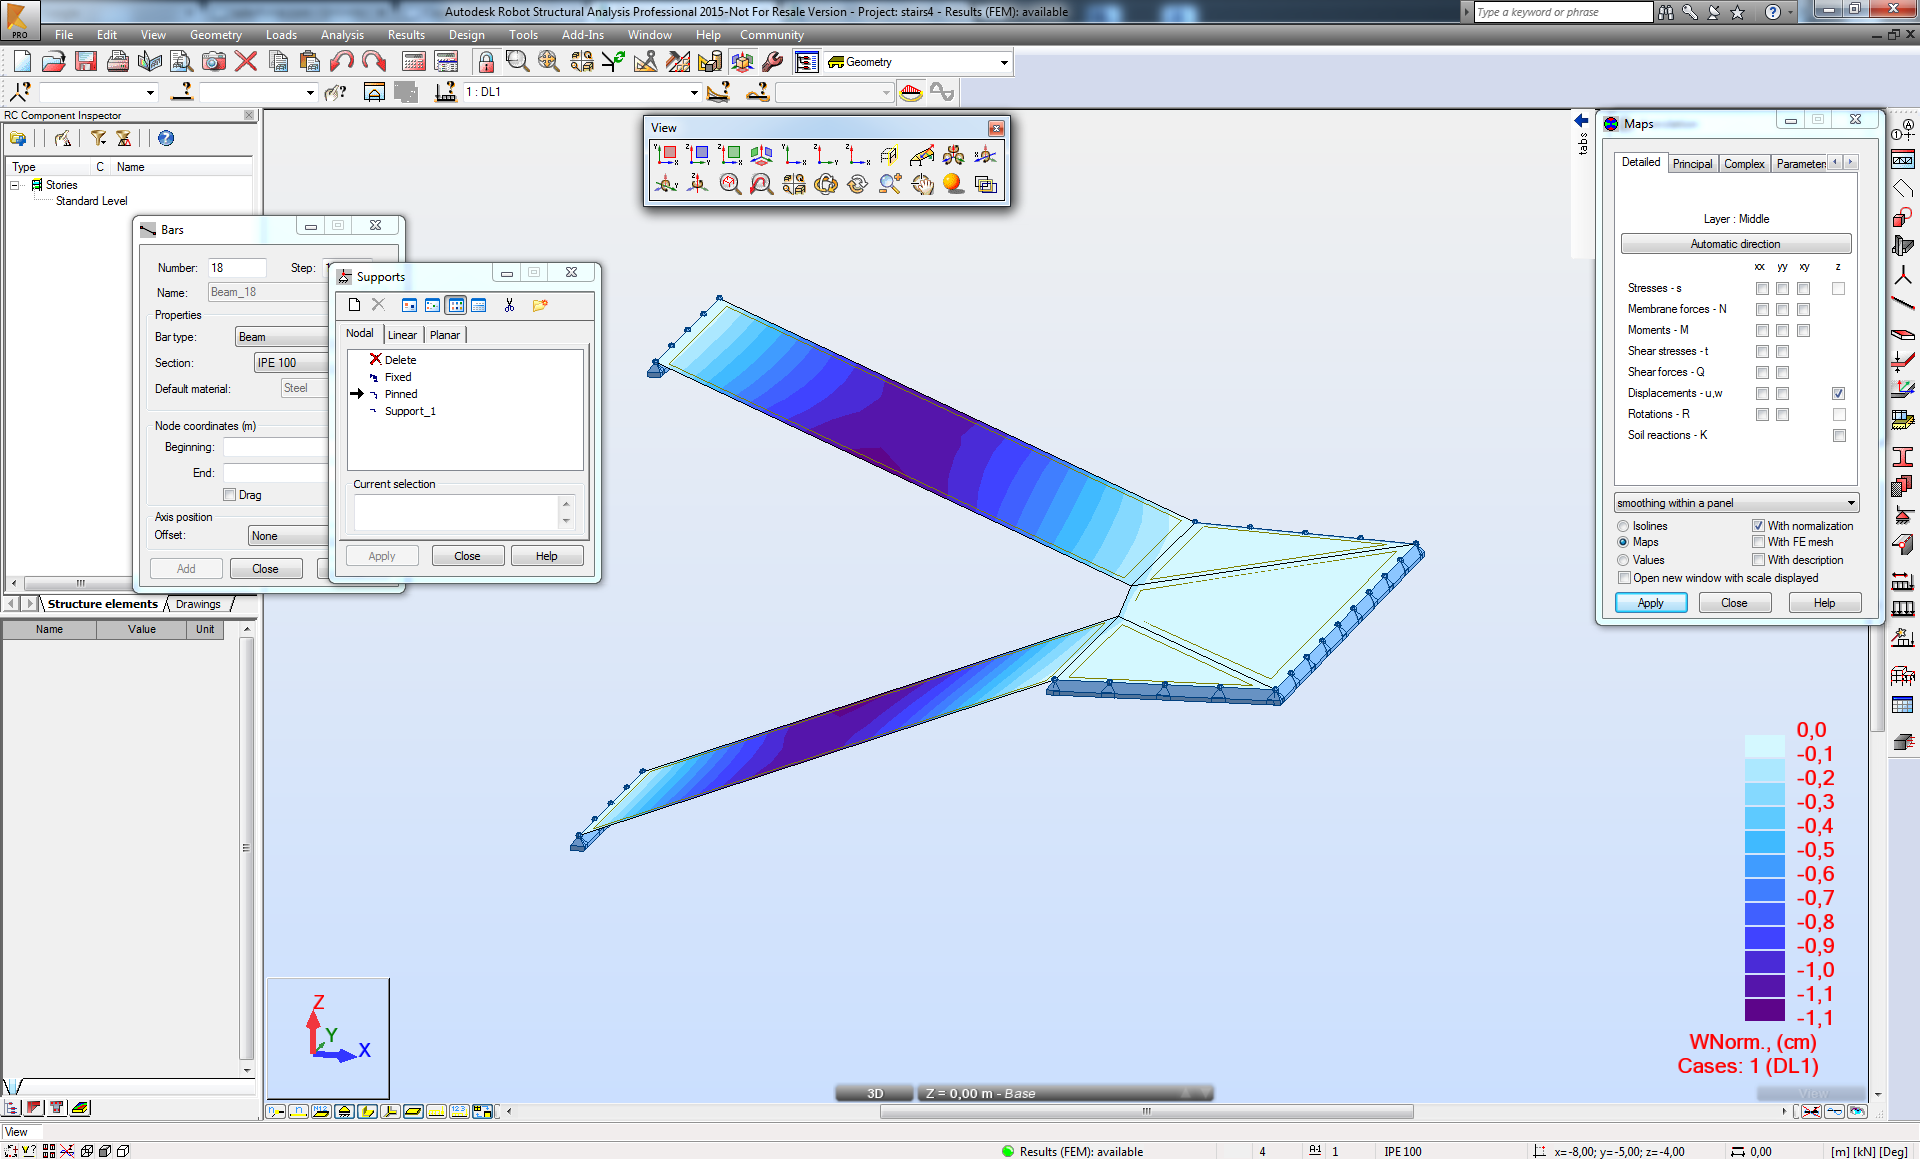
Task: Uncheck Displacements z checkbox
Action: click(1838, 394)
